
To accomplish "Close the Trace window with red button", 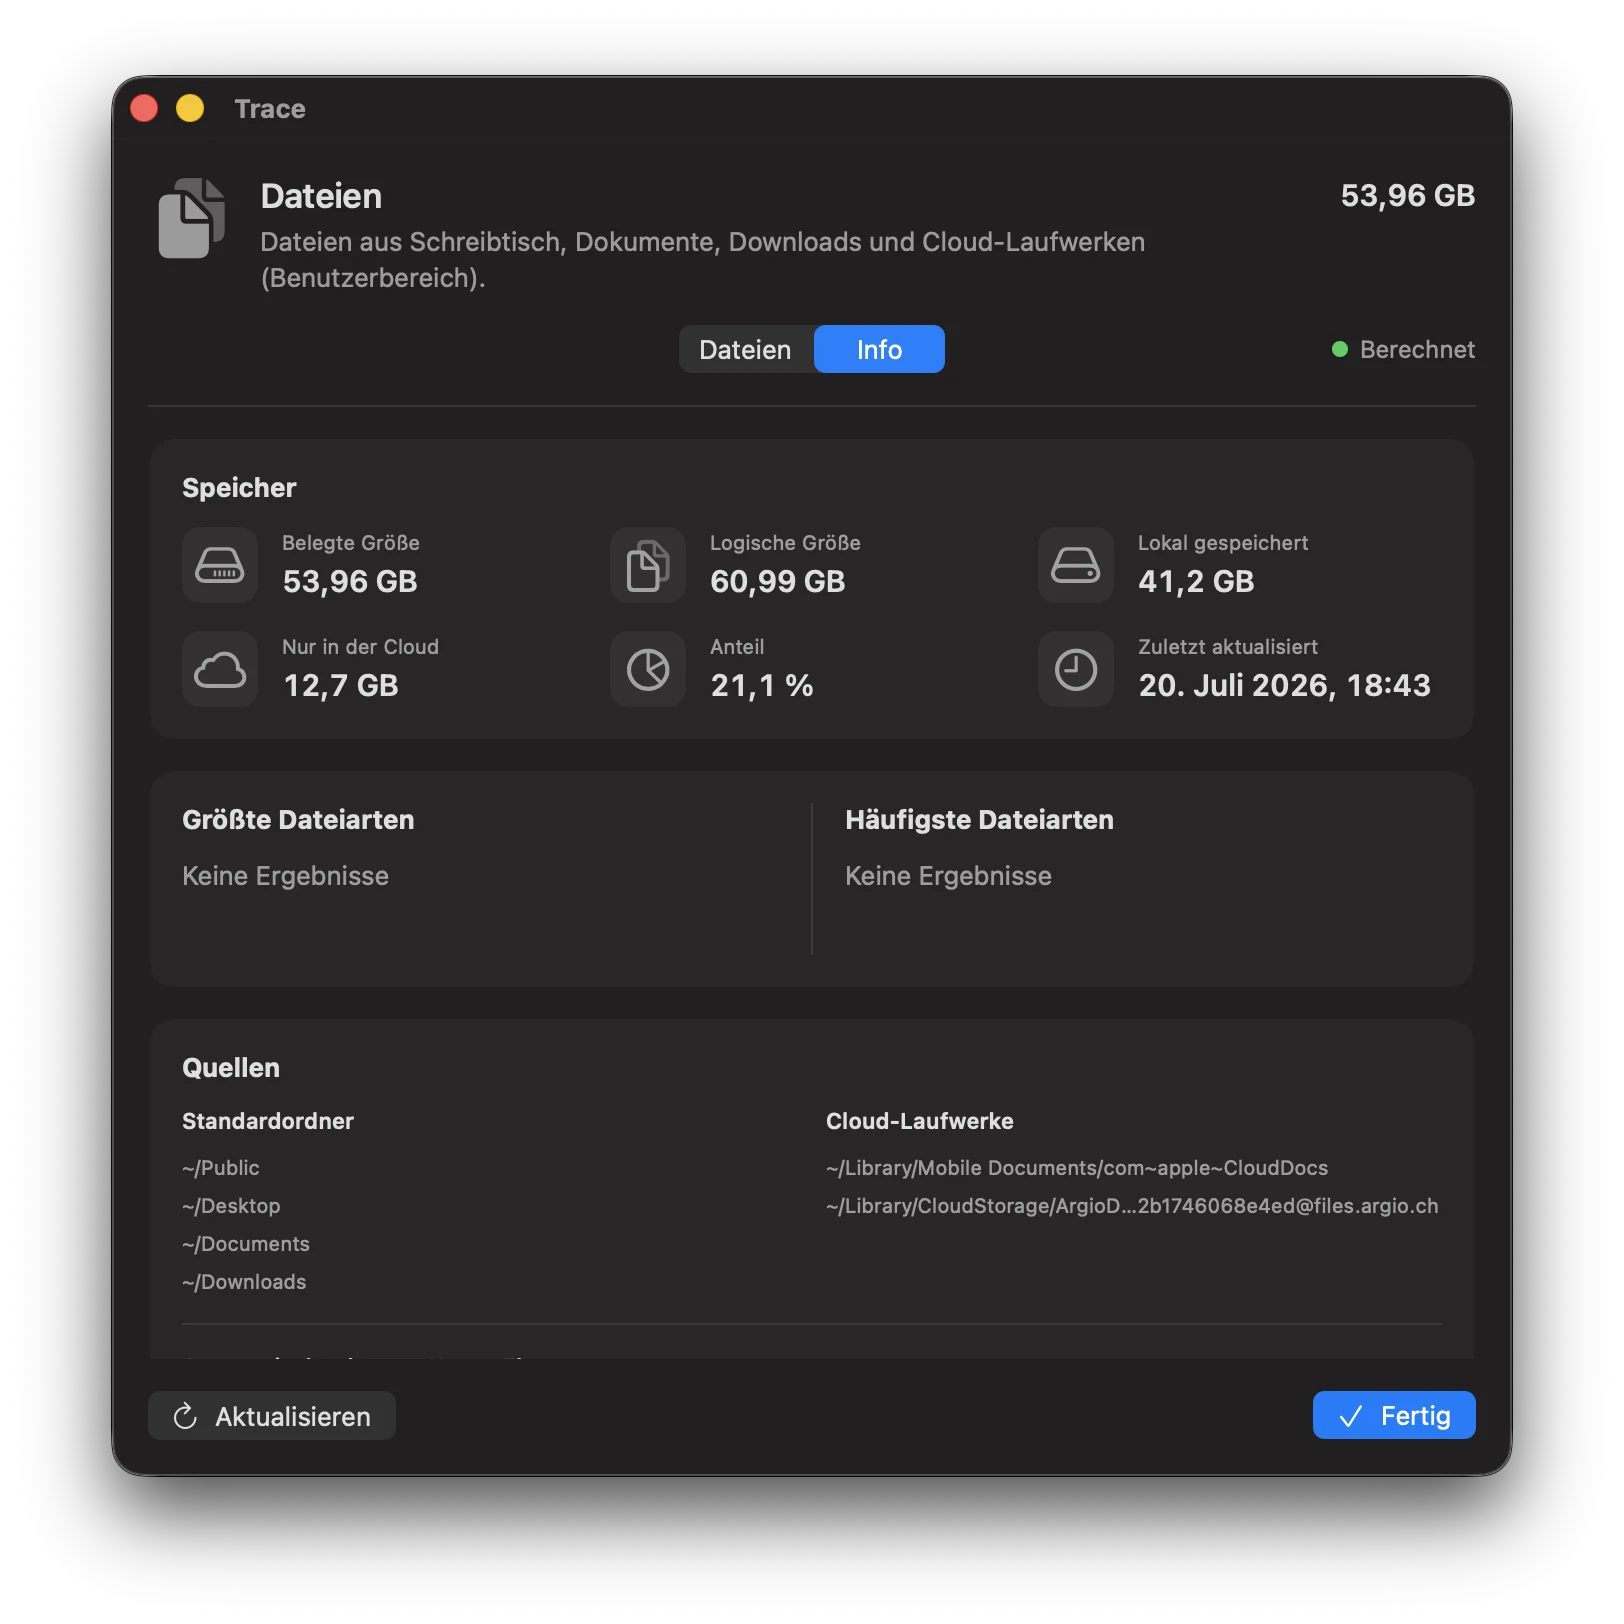I will pyautogui.click(x=144, y=108).
